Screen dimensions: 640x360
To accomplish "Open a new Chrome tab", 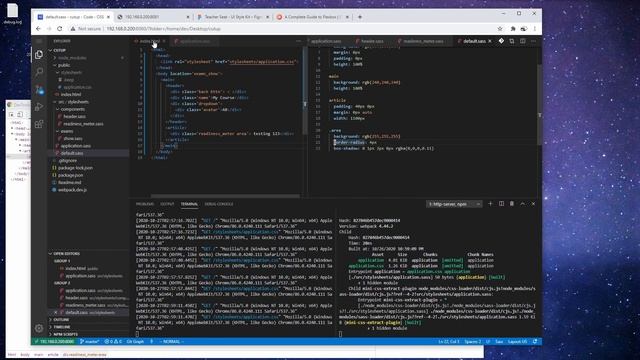I will click(360, 17).
